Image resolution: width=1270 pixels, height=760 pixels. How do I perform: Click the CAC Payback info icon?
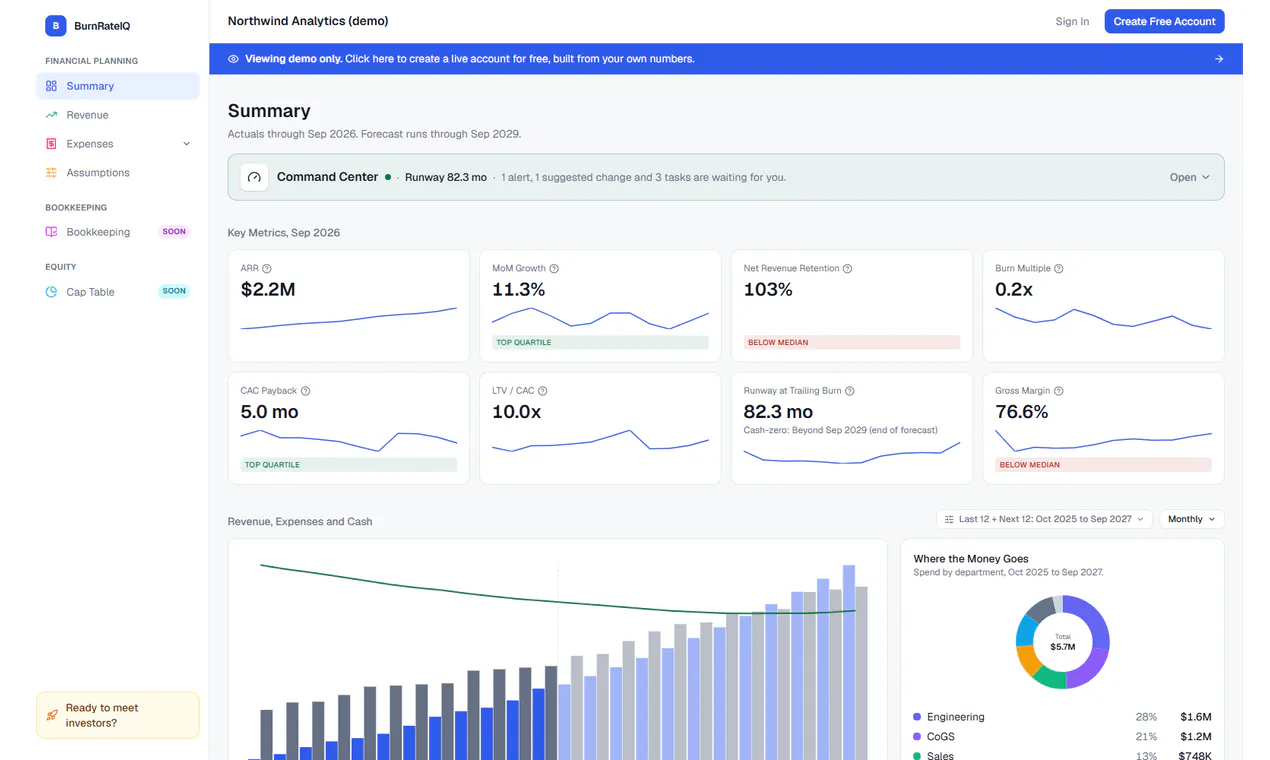306,391
